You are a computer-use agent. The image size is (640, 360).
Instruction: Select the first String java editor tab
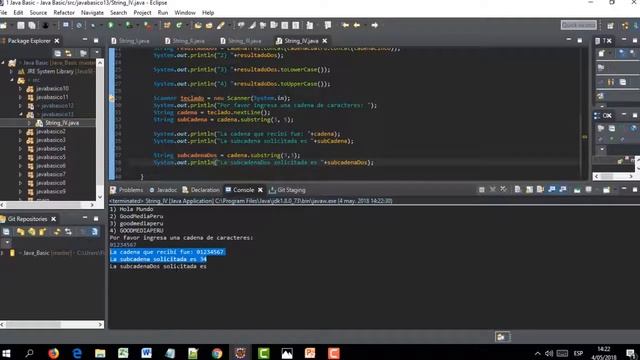point(130,41)
